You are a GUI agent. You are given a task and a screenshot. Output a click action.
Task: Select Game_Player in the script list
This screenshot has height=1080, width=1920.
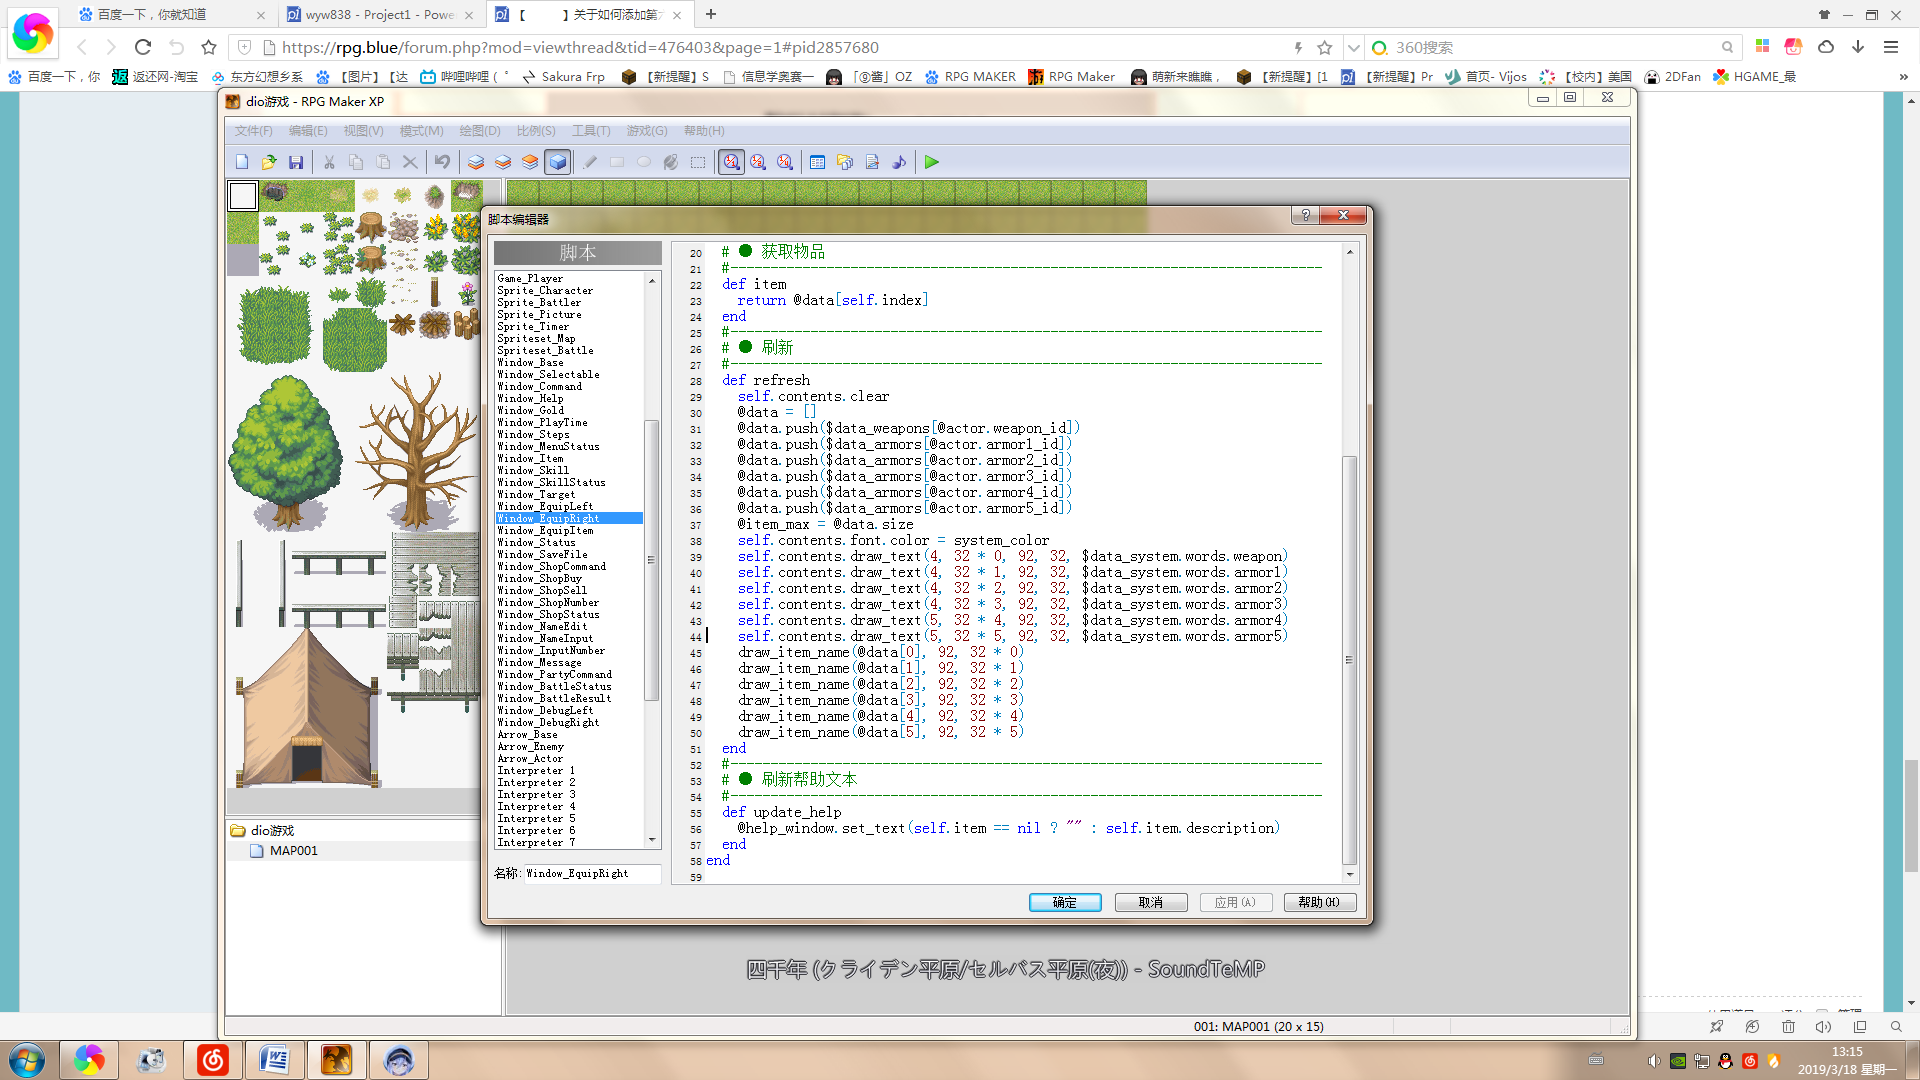[x=530, y=279]
